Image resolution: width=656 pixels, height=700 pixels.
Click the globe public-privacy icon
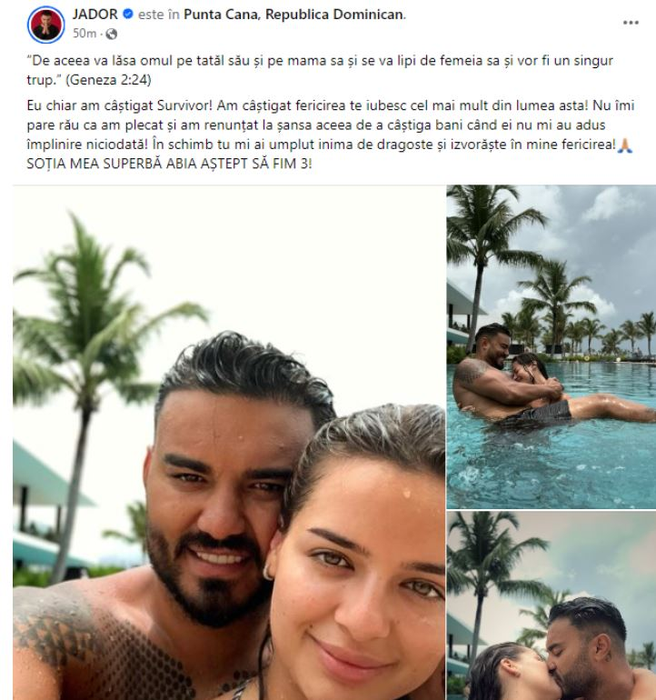[x=112, y=34]
